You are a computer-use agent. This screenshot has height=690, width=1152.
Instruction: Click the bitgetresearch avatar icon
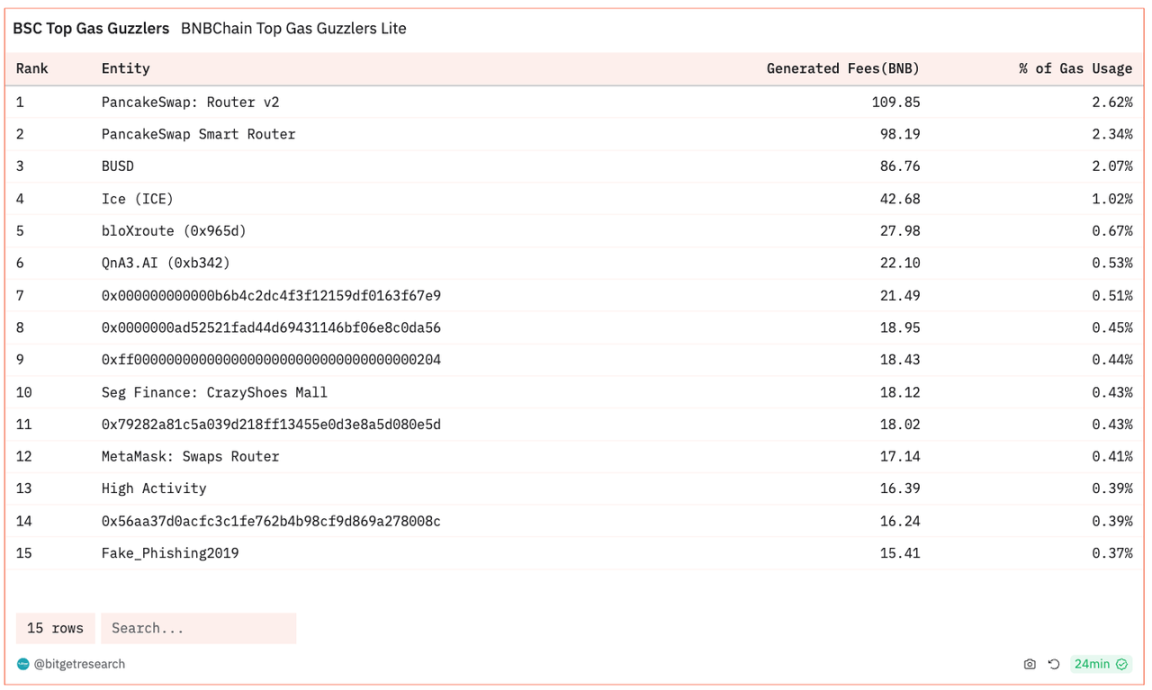pyautogui.click(x=23, y=664)
